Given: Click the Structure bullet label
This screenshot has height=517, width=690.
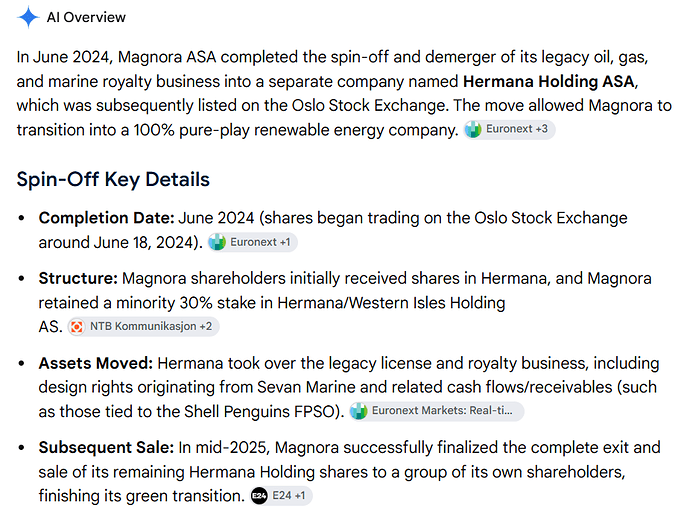Looking at the screenshot, I should tap(78, 278).
